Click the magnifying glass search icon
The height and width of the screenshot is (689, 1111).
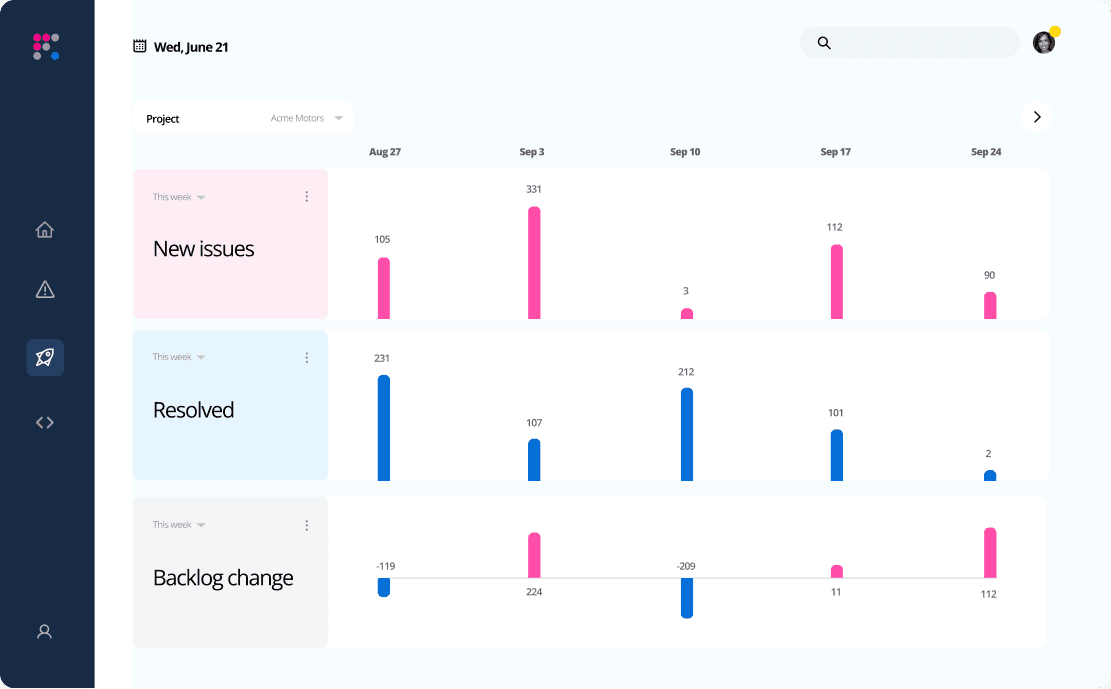click(x=824, y=43)
